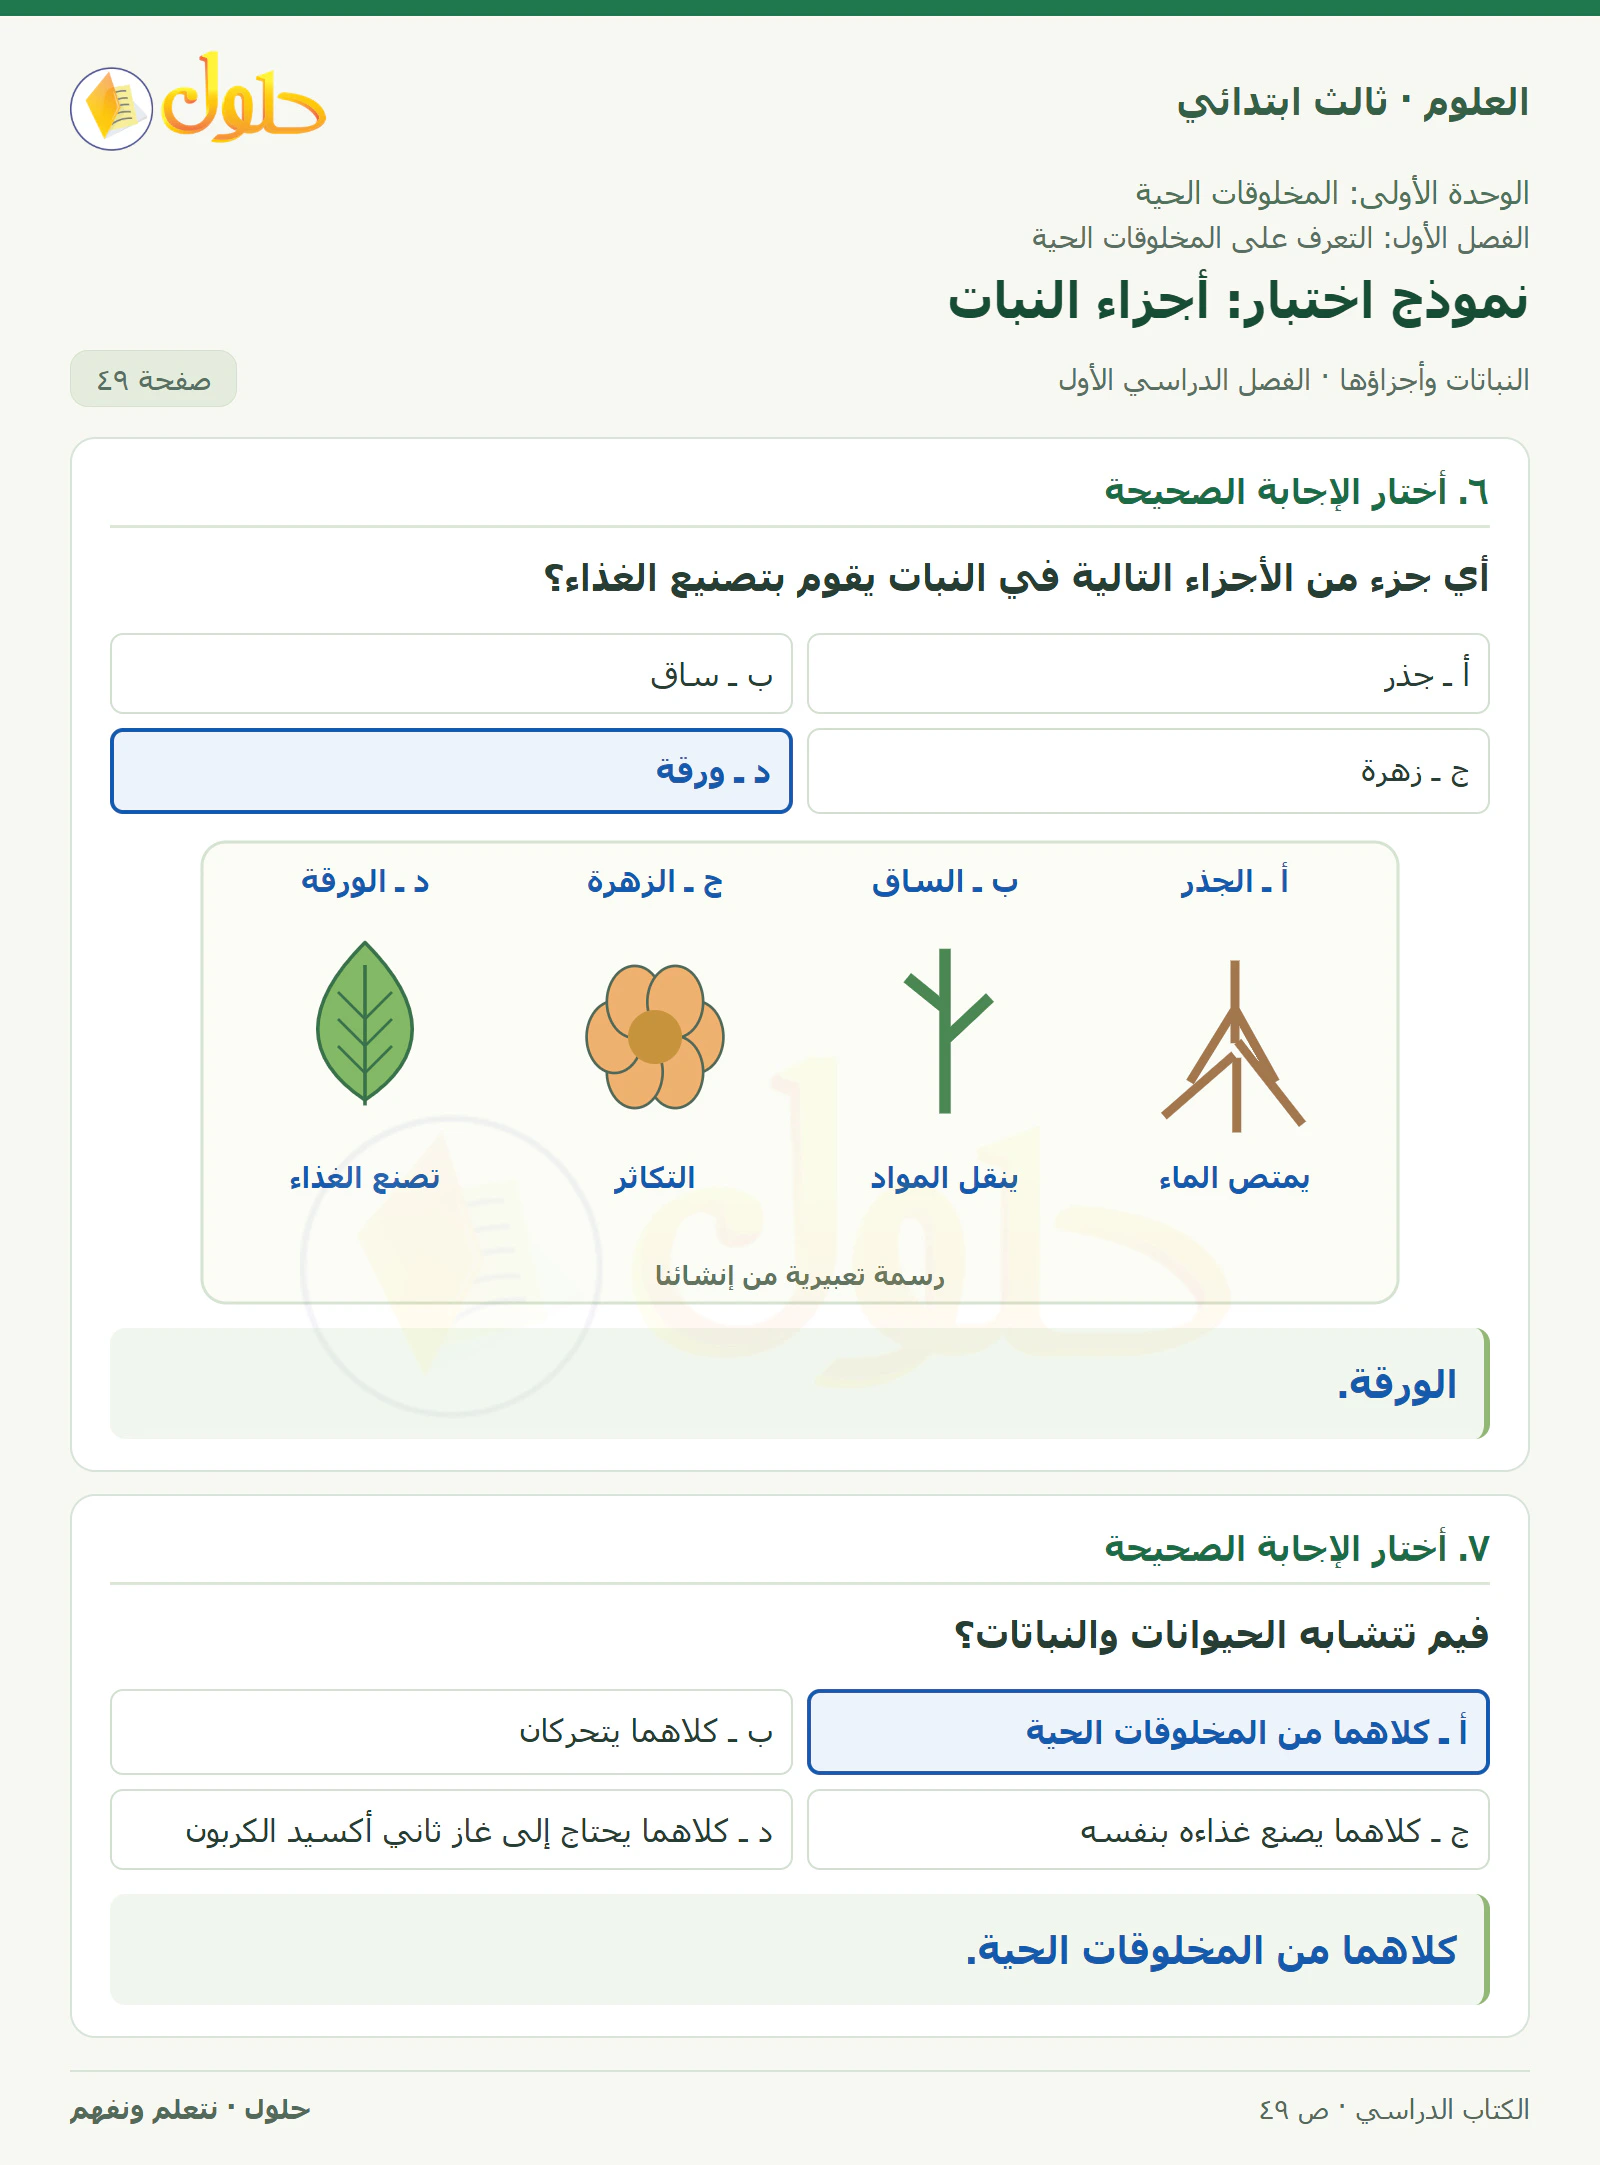Click the unit line الوحدة الأولى: المخلوقات الحية
Image resolution: width=1600 pixels, height=2165 pixels.
coord(1332,193)
